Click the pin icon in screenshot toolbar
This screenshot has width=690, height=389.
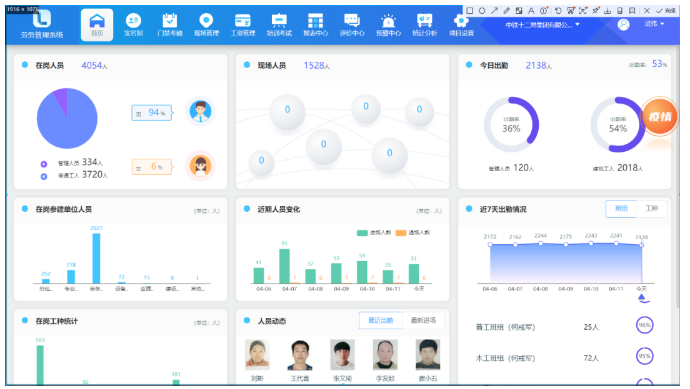point(595,11)
